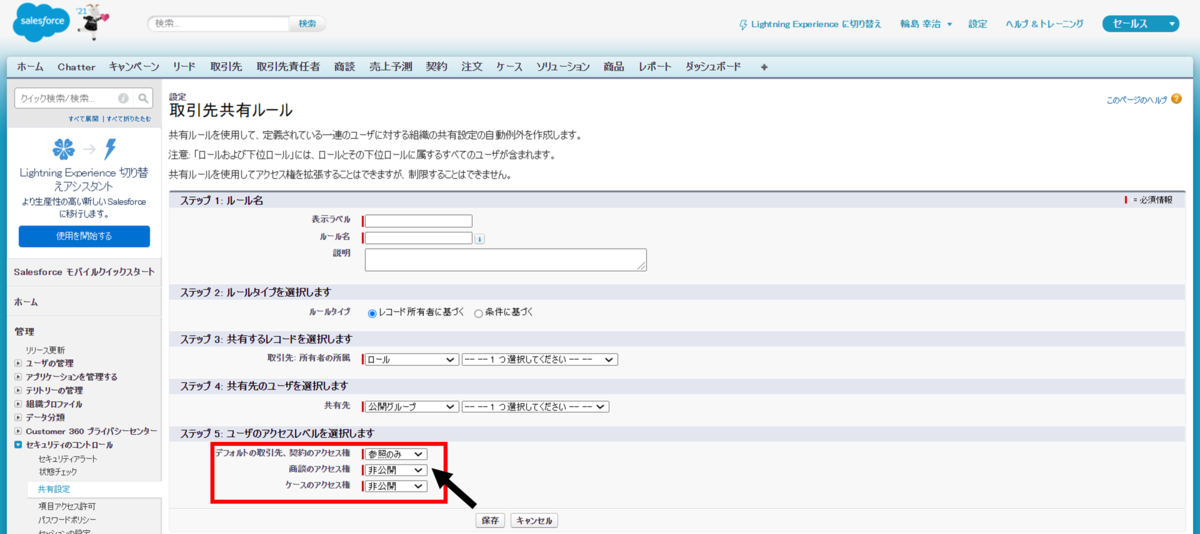The image size is (1200, 534).
Task: Open the ソリューション tab
Action: (563, 67)
